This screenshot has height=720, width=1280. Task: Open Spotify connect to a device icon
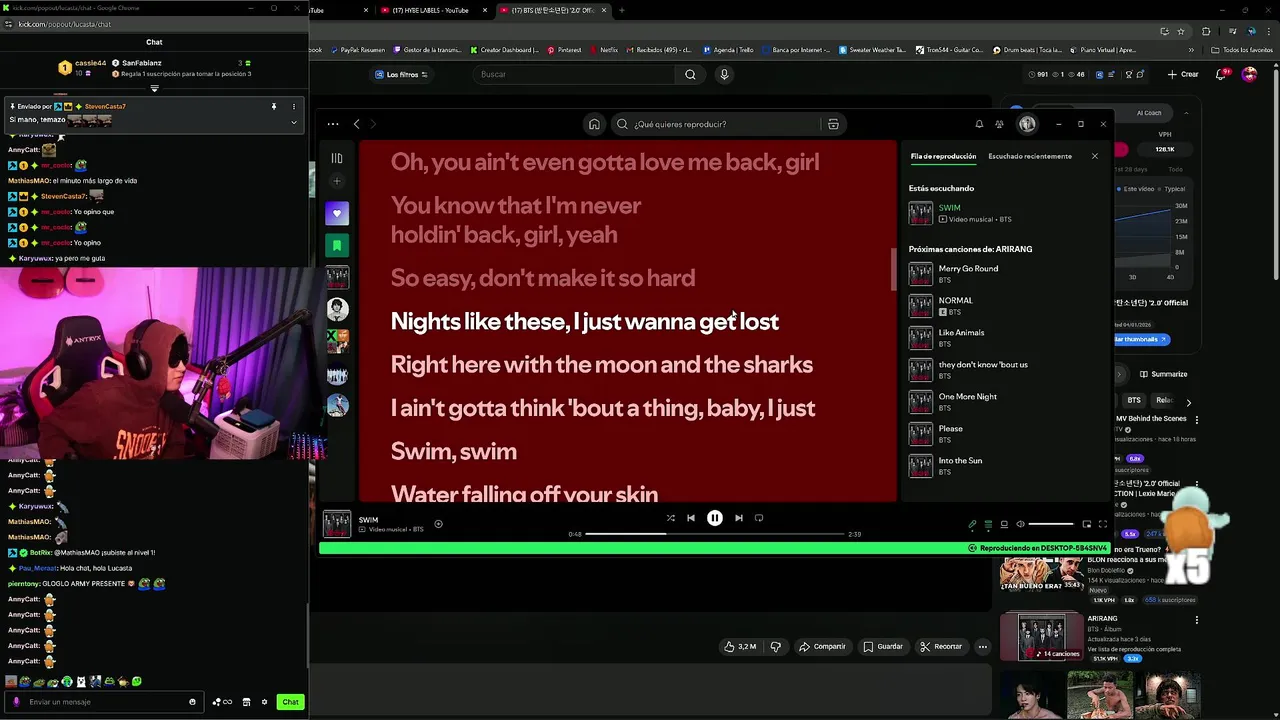tap(1004, 524)
